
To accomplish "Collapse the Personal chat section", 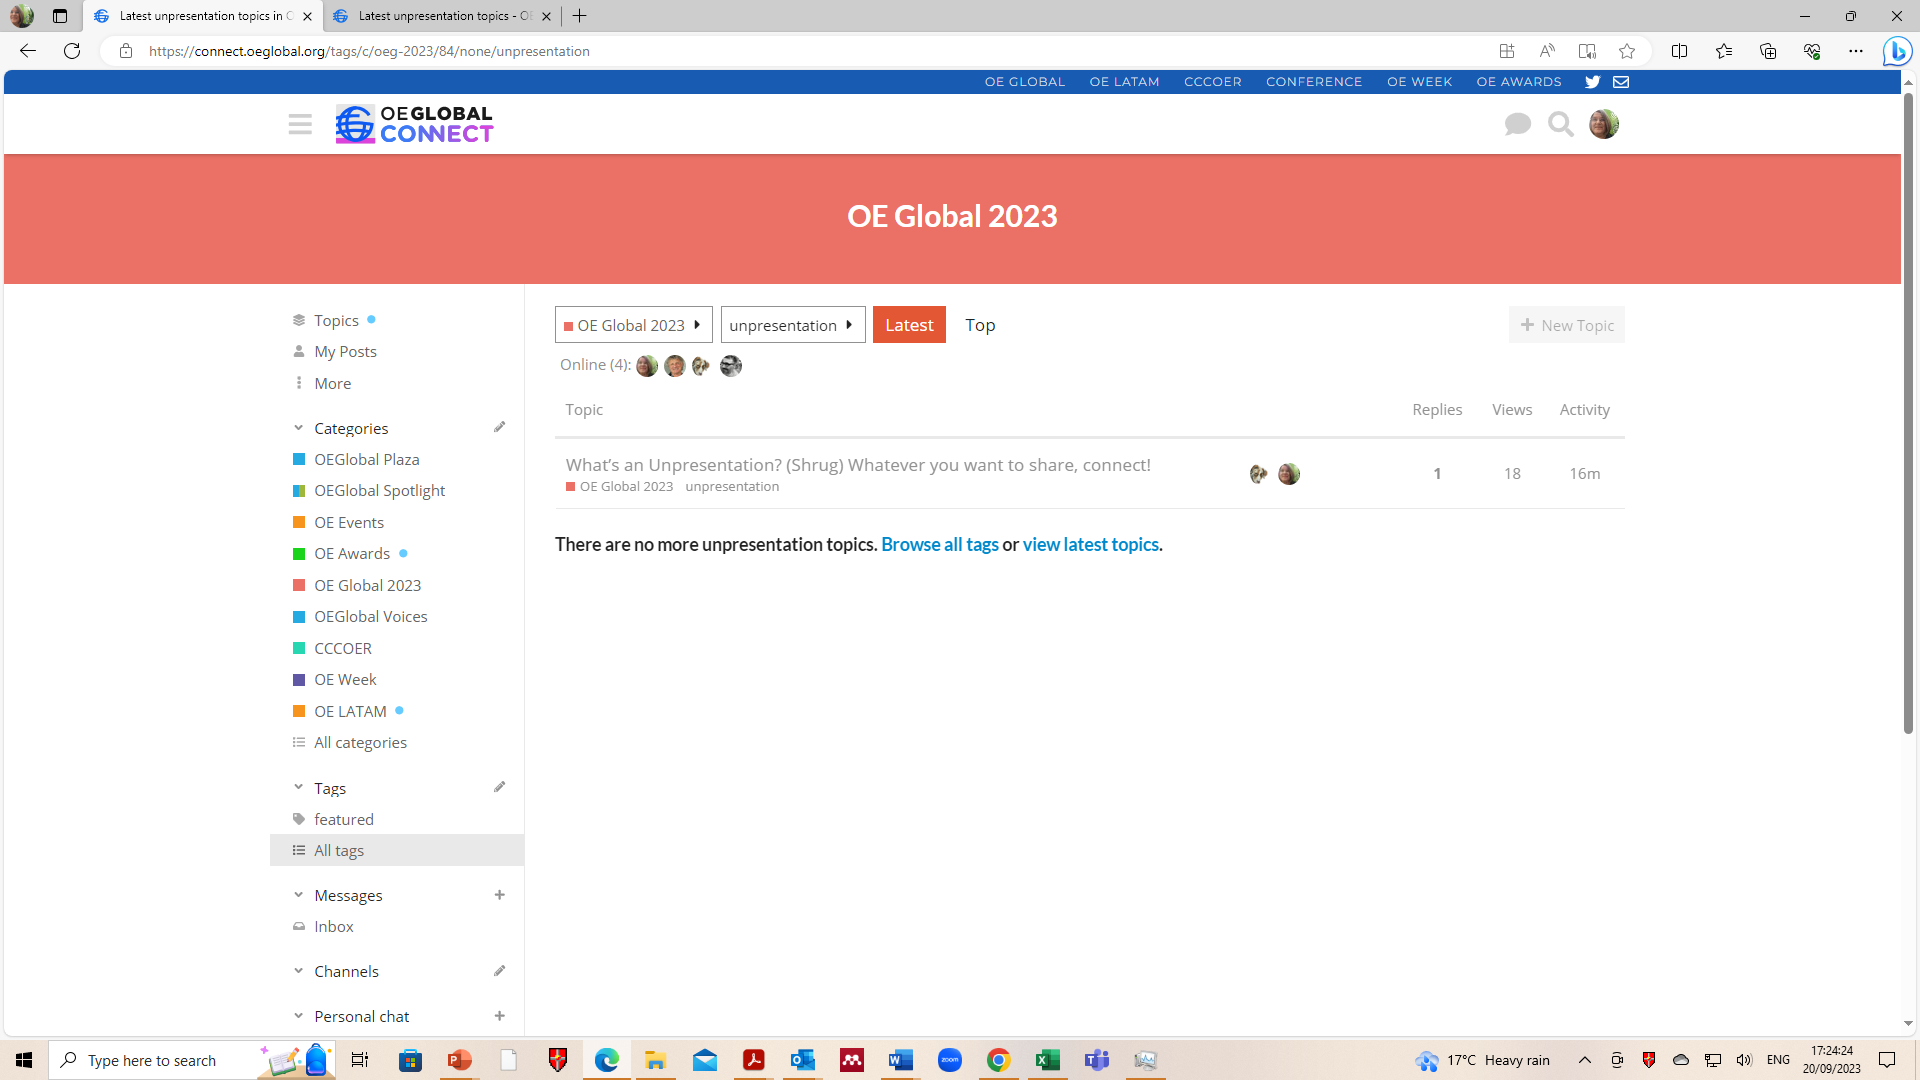I will tap(298, 1016).
